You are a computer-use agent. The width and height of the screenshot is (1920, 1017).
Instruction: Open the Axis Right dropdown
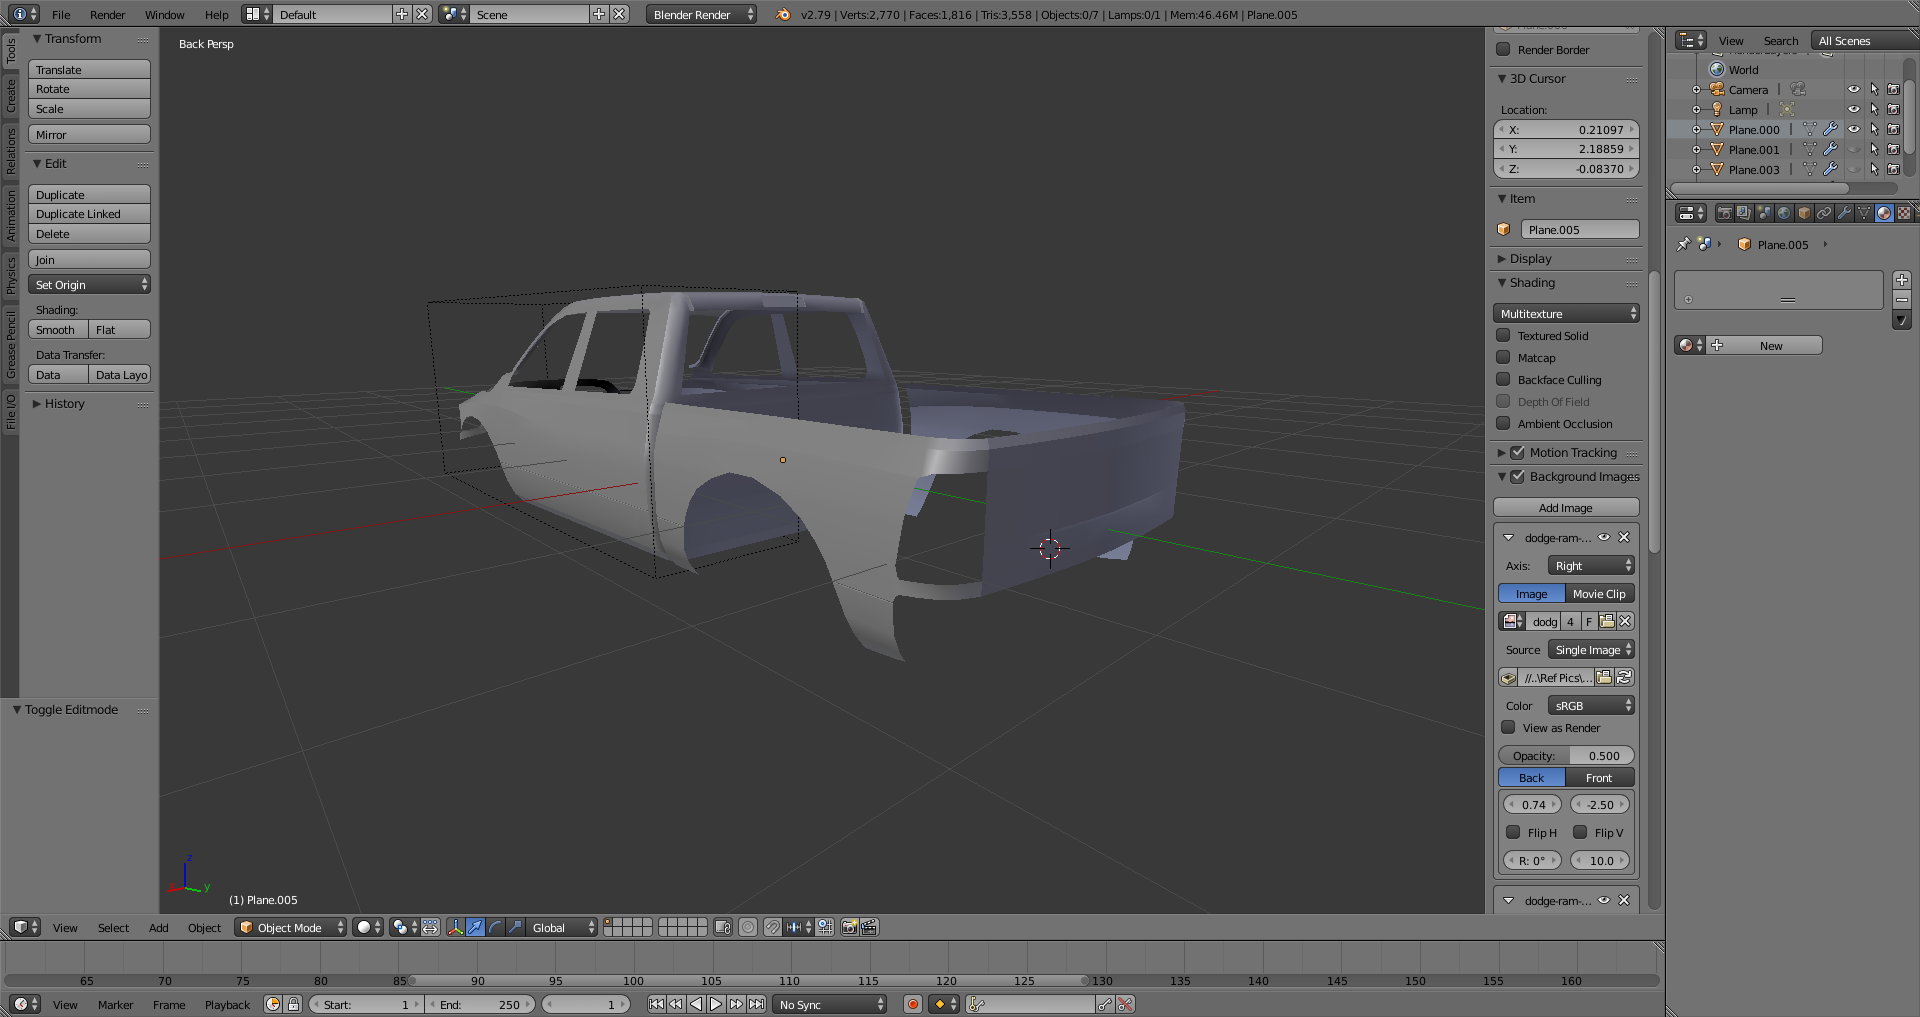tap(1591, 565)
